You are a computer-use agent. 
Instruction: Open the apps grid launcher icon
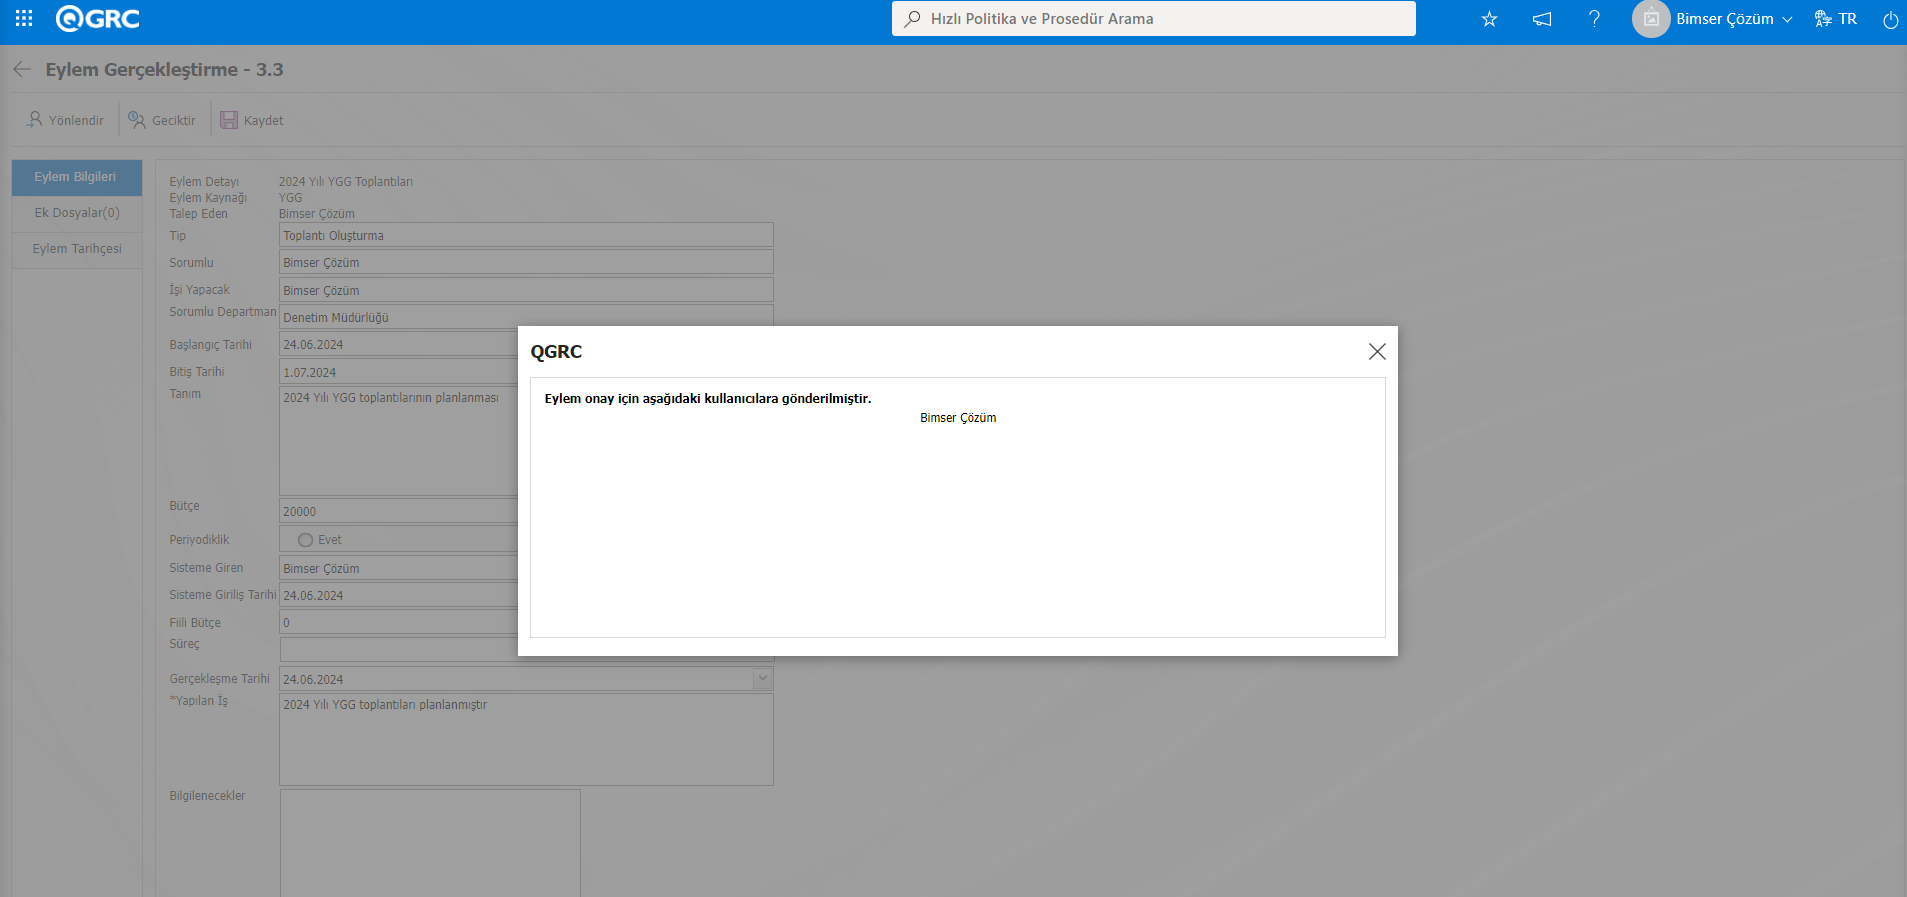point(24,18)
